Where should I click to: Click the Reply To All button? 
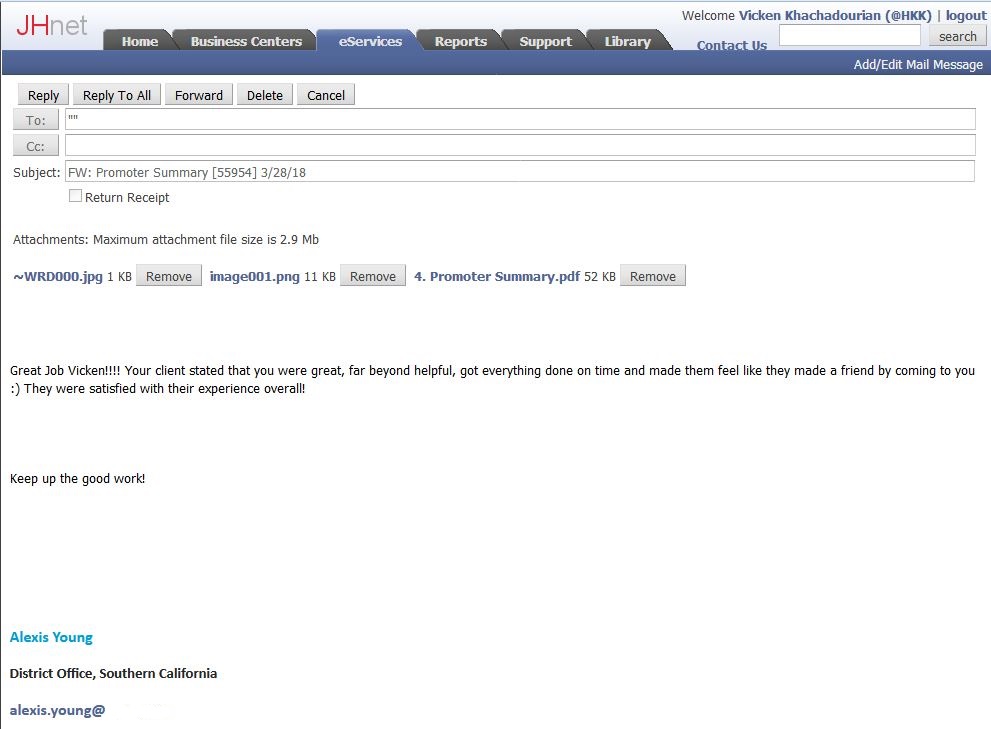pos(117,95)
